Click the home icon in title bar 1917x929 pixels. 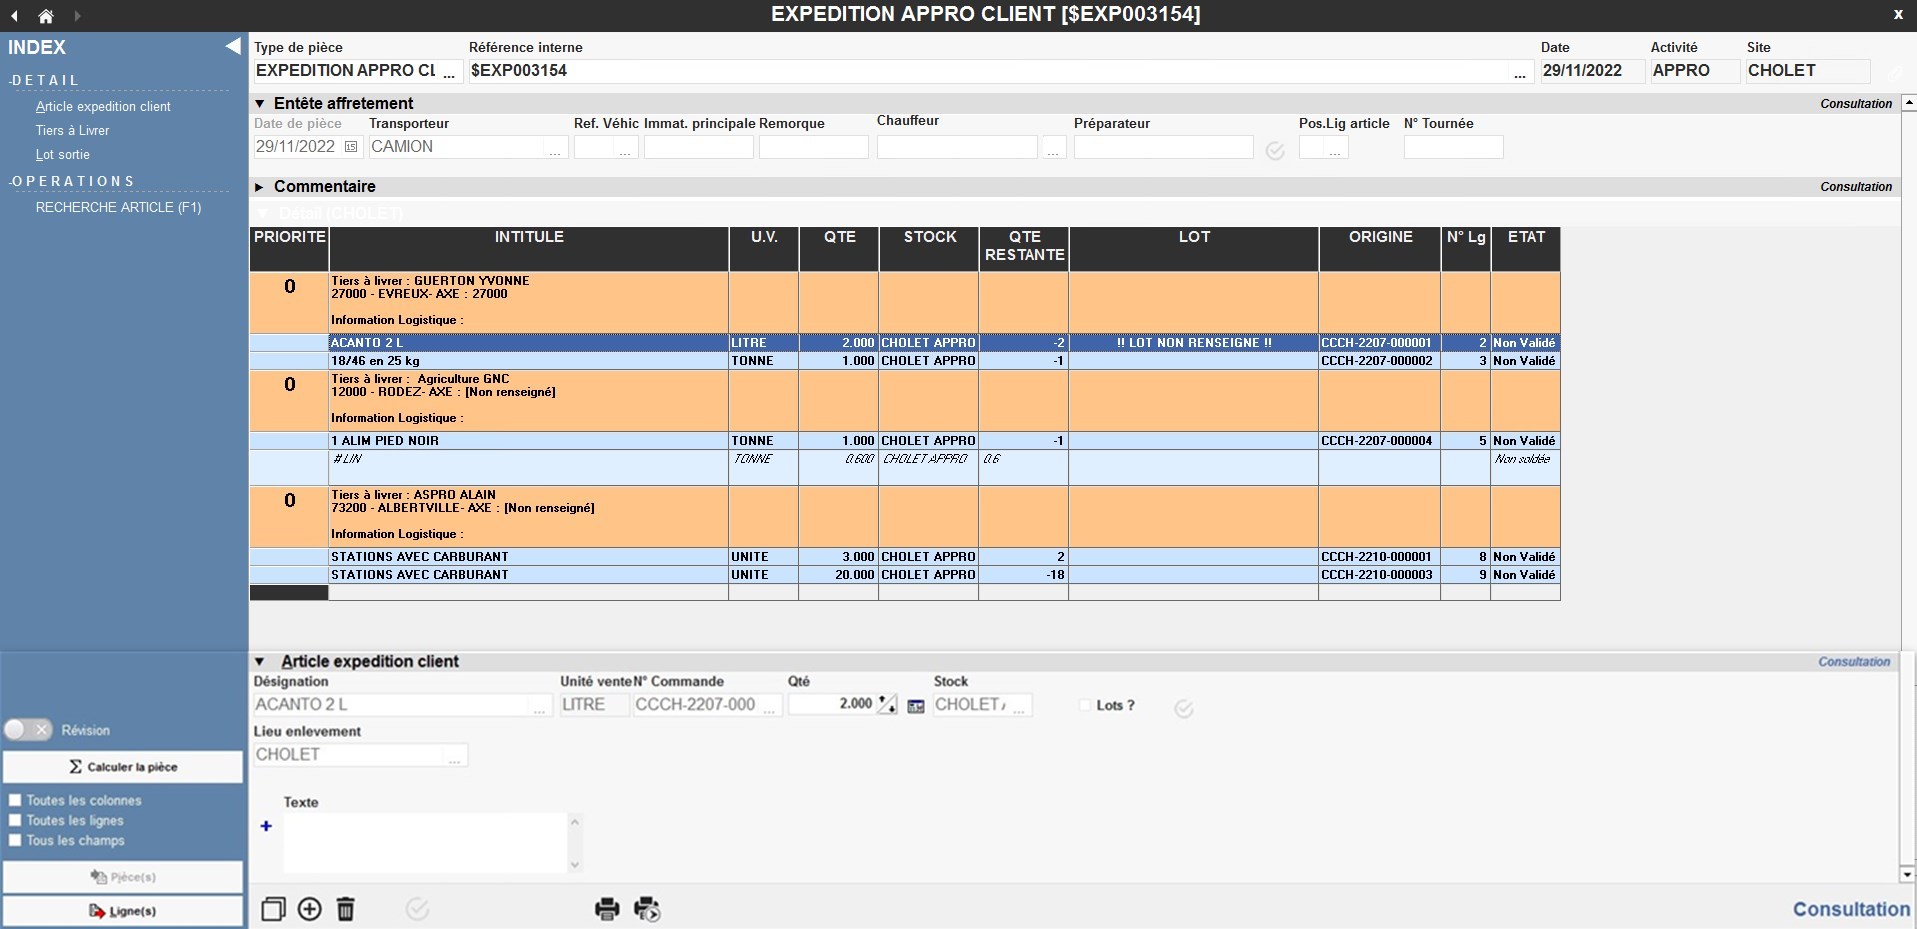[46, 16]
